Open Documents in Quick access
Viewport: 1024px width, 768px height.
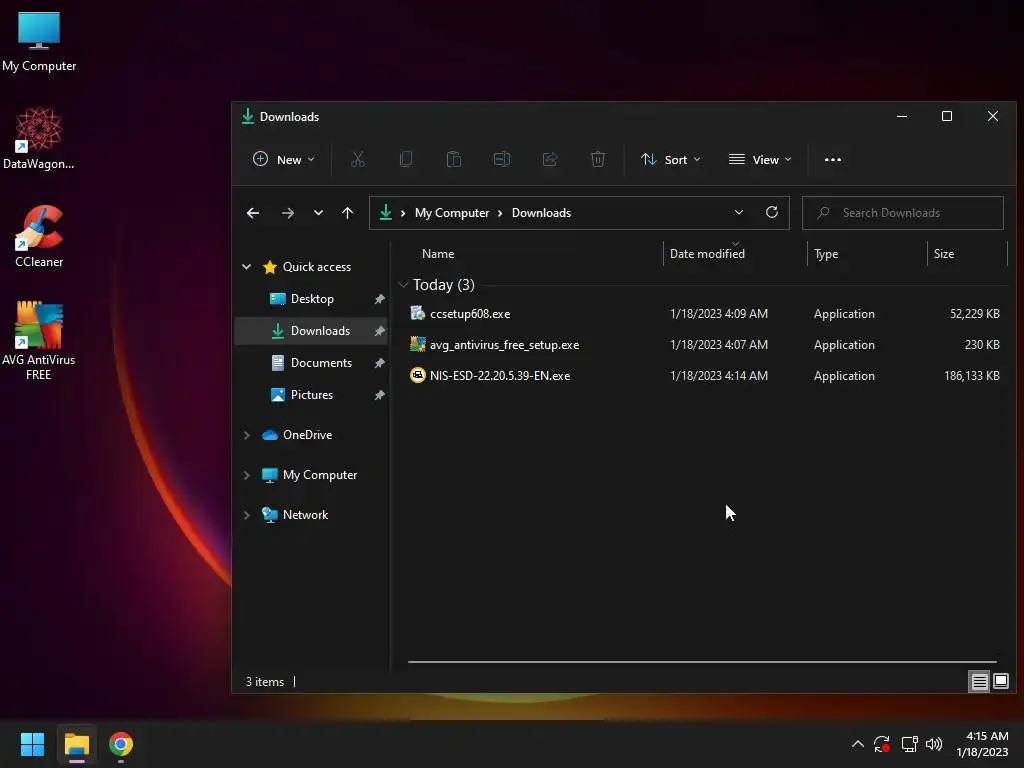[x=312, y=362]
